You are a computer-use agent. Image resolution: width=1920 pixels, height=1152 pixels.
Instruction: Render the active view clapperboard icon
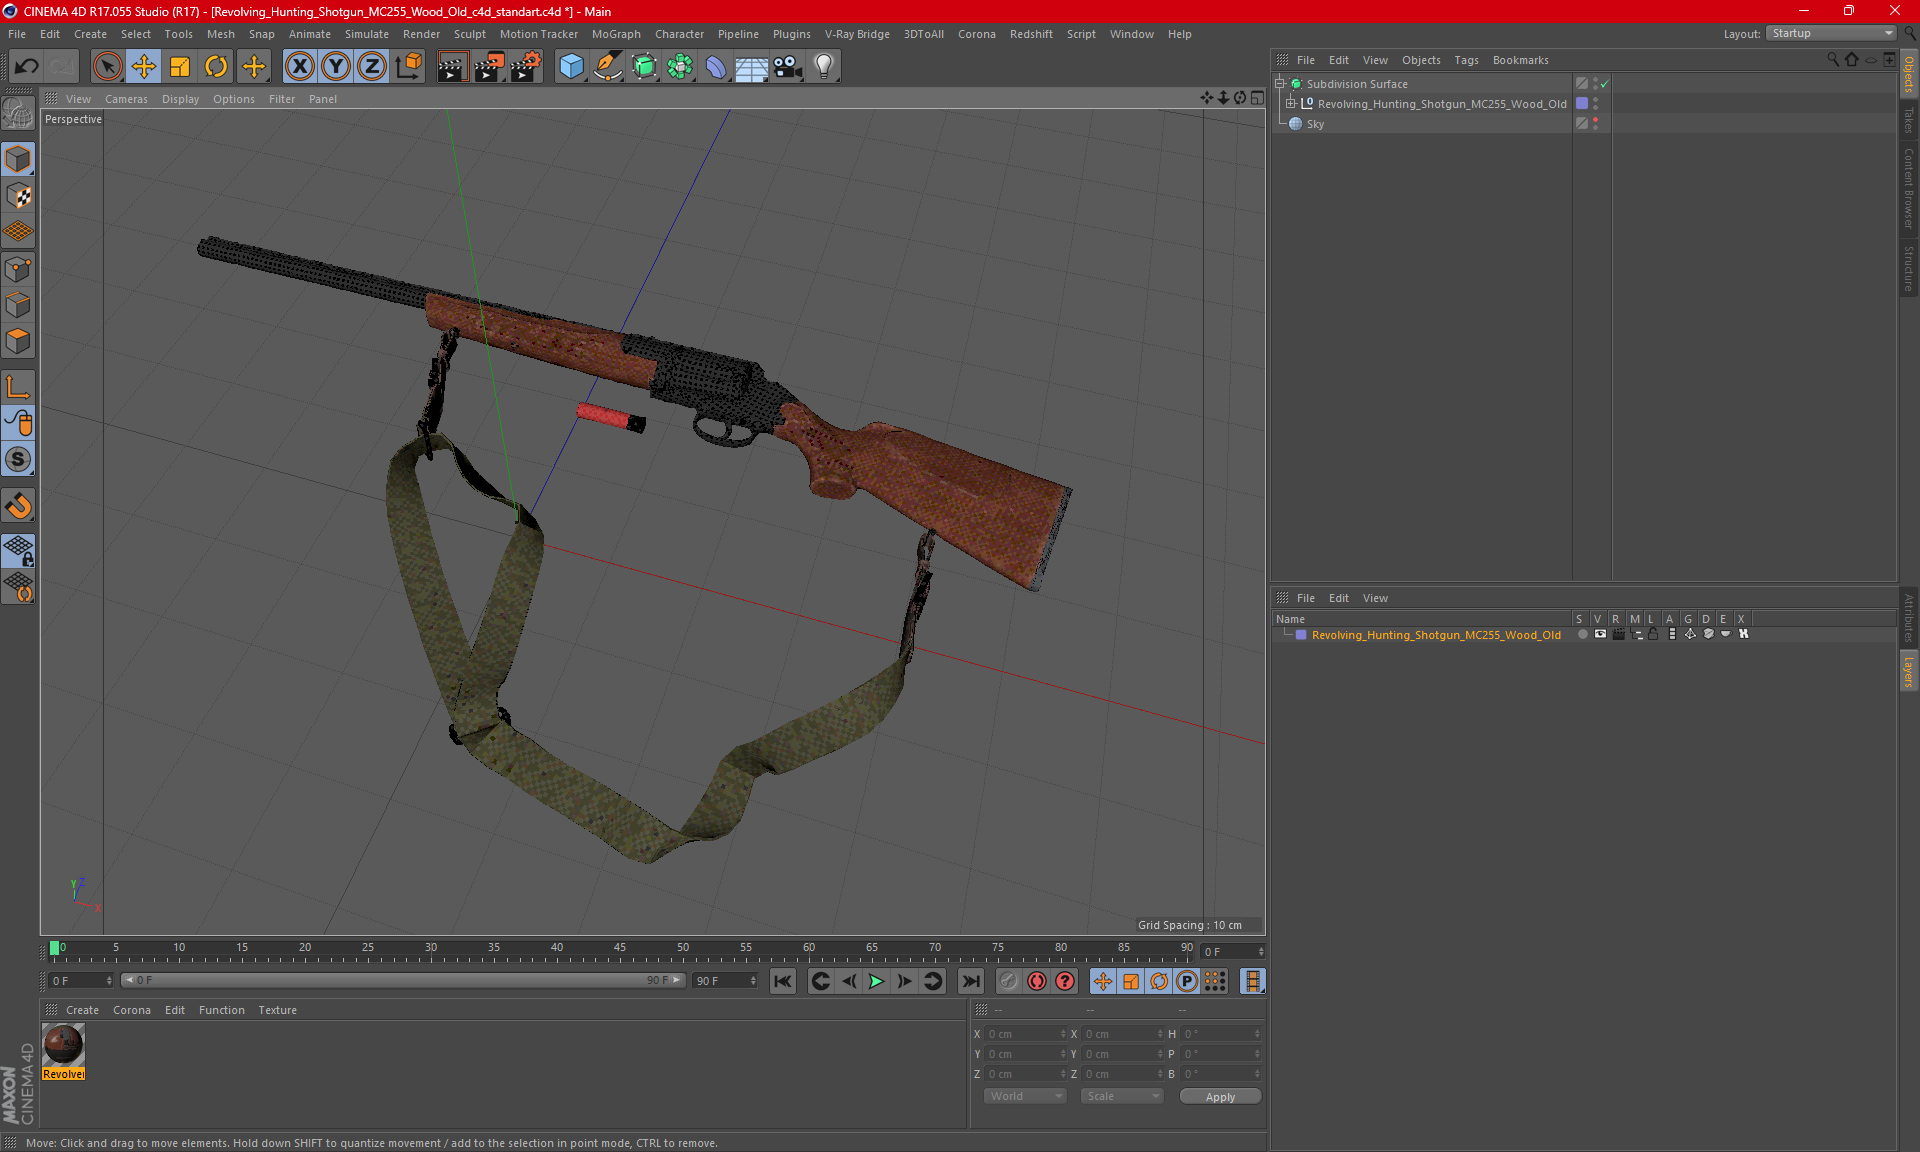tap(452, 66)
